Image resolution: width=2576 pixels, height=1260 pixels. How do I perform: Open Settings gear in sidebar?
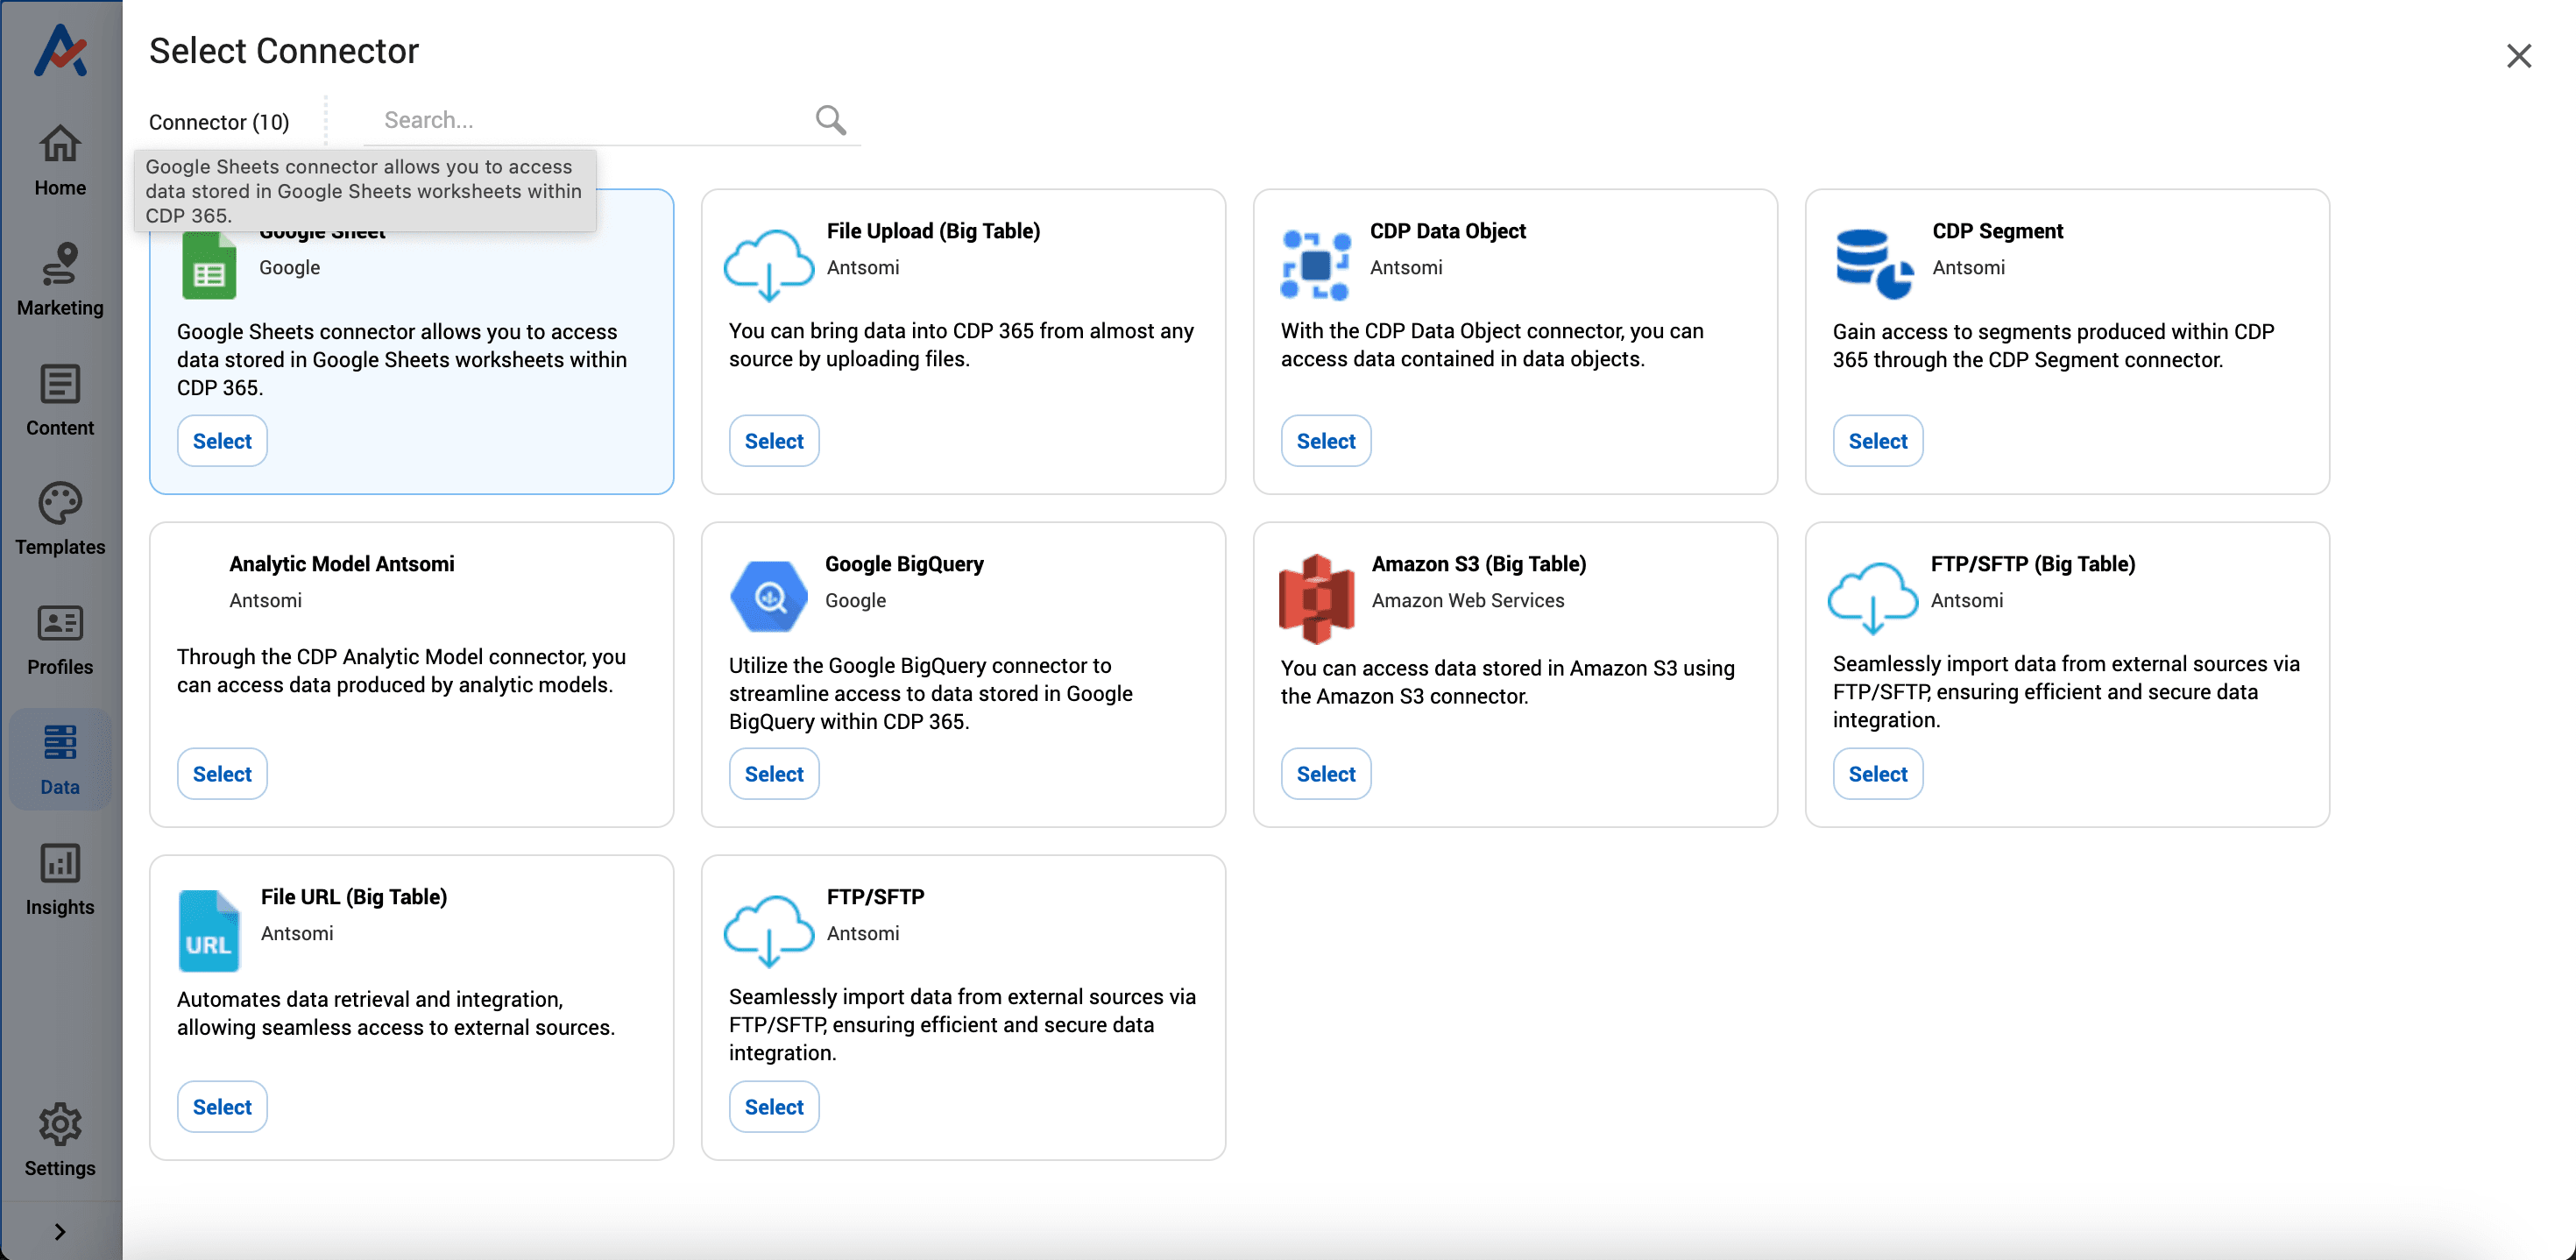tap(60, 1140)
